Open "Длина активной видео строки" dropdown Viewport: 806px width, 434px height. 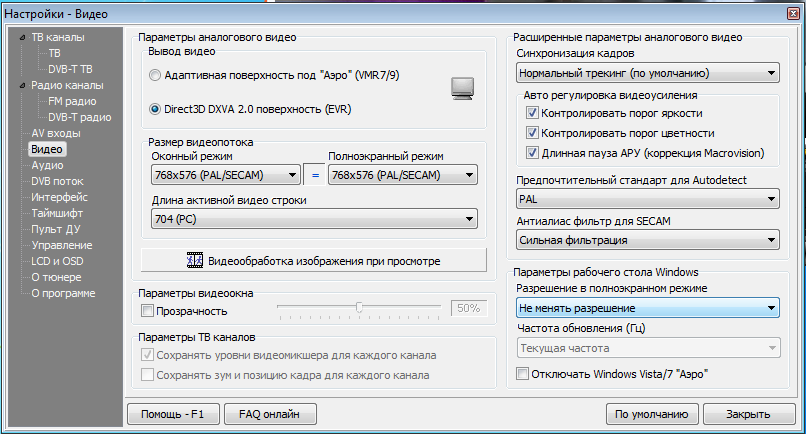314,220
